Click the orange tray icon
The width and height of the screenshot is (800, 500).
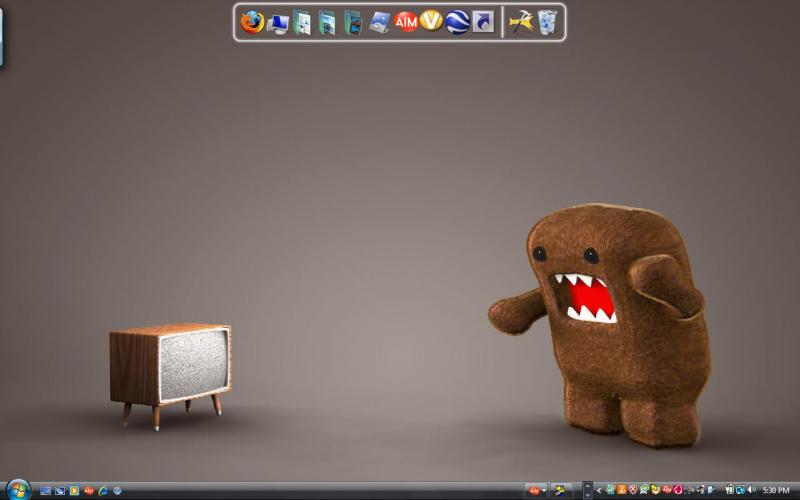[x=621, y=490]
